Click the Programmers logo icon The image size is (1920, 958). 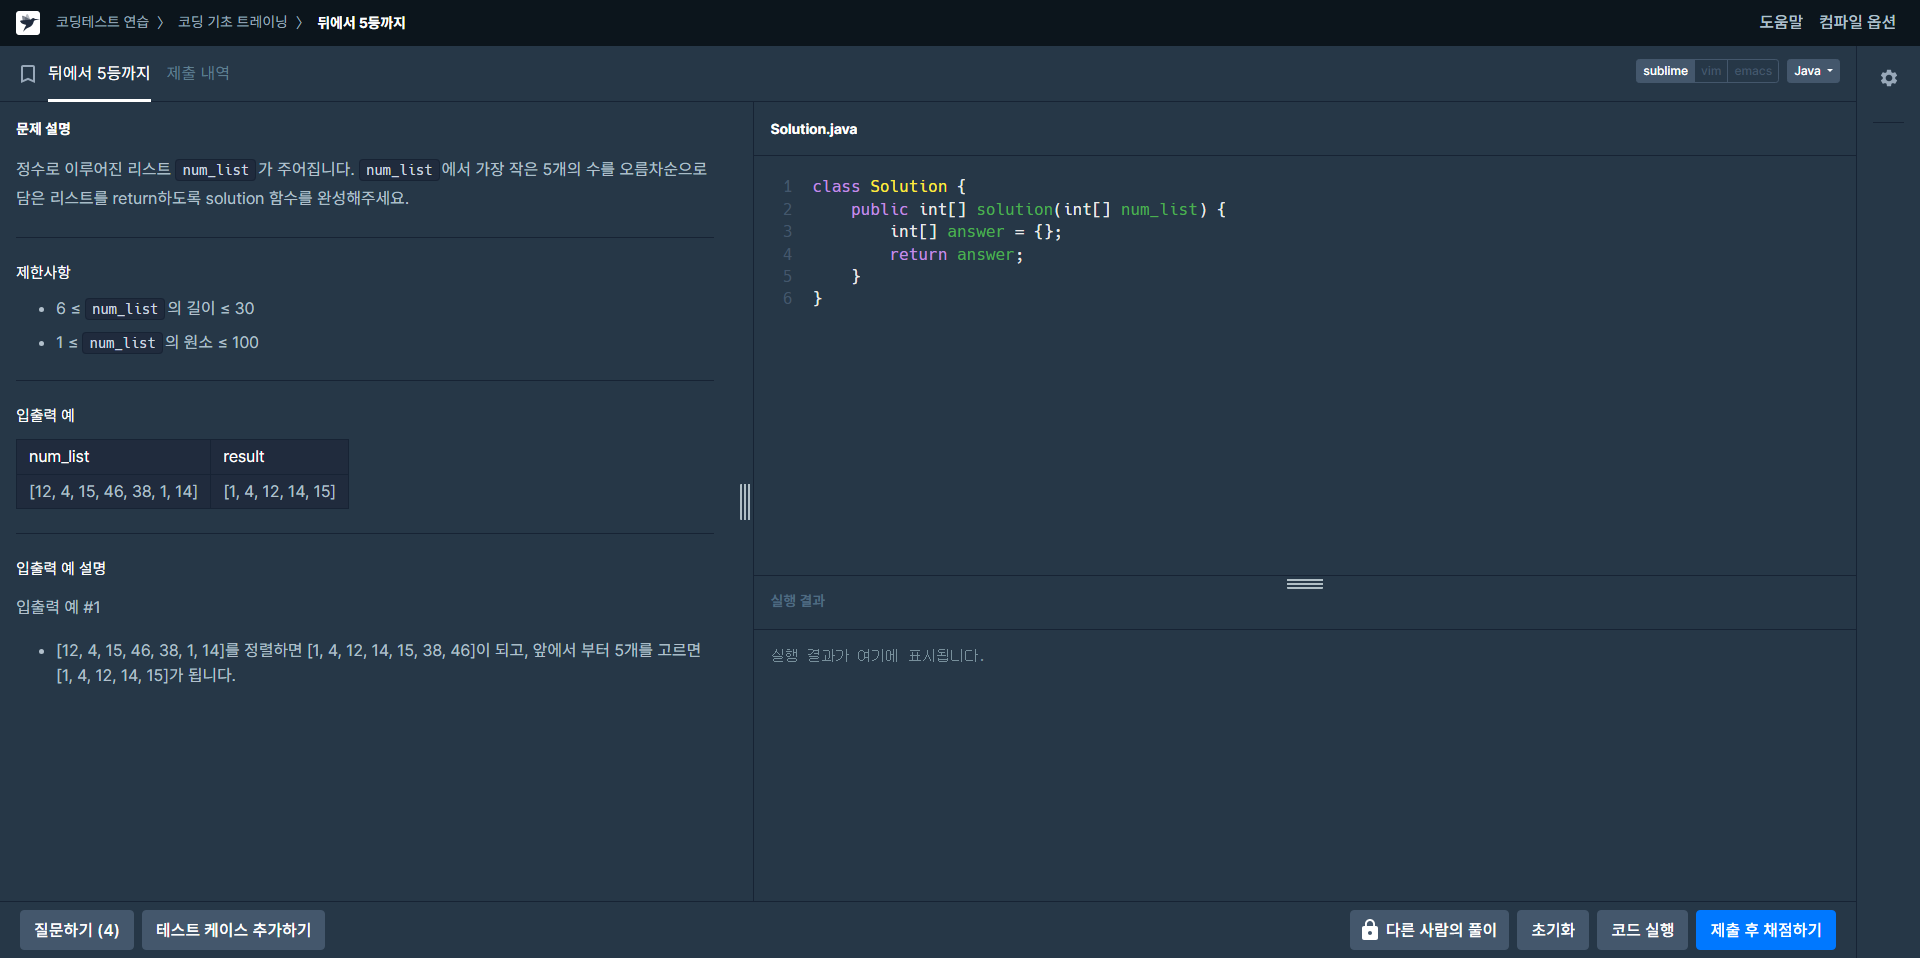click(28, 22)
